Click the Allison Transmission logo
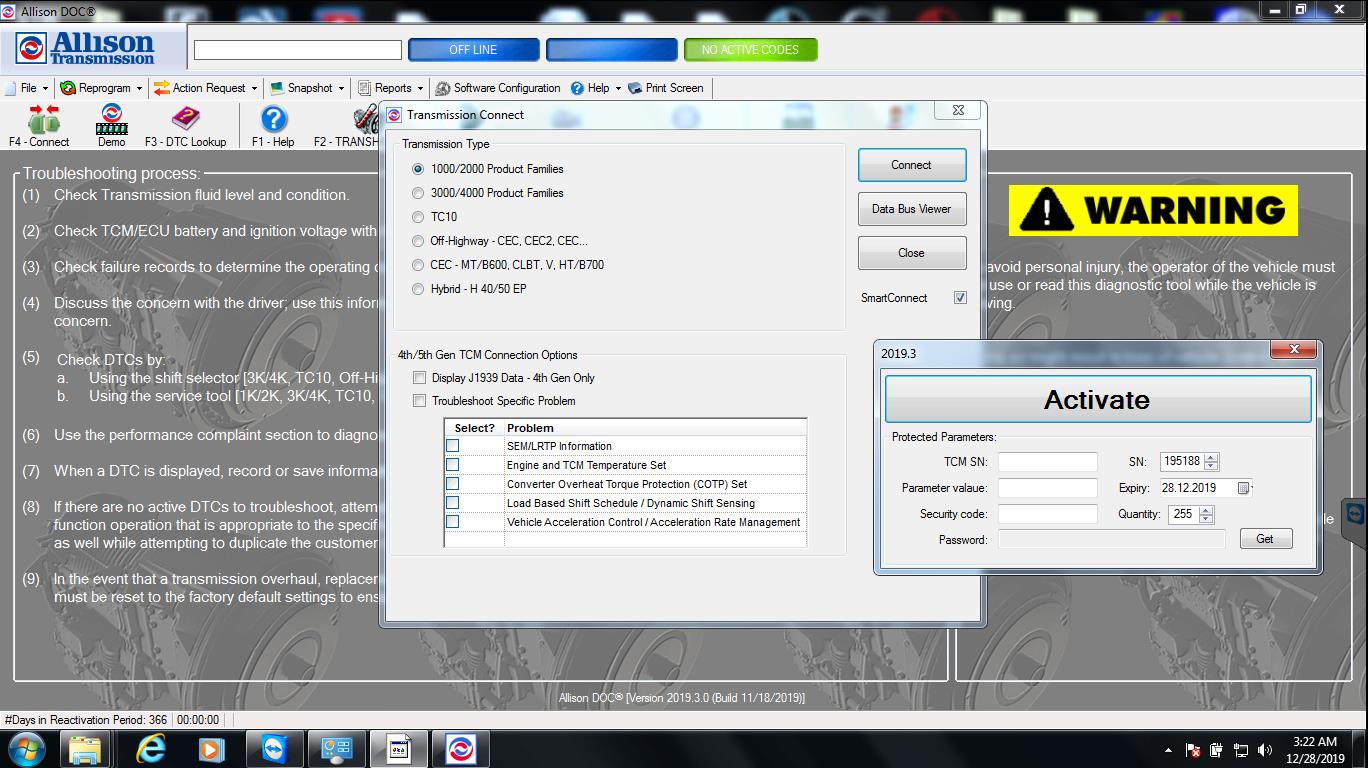This screenshot has height=768, width=1368. click(86, 48)
